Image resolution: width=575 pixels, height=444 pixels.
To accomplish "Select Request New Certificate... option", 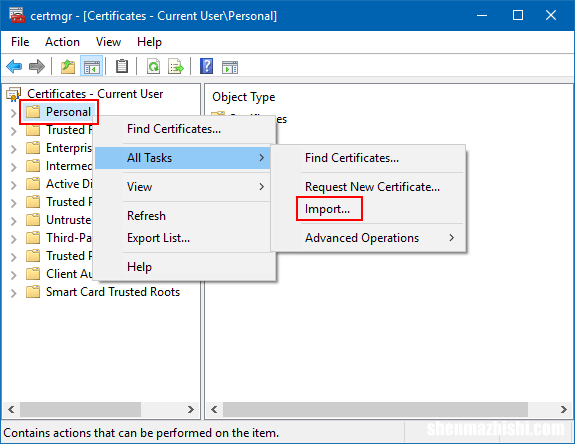I will pos(372,187).
